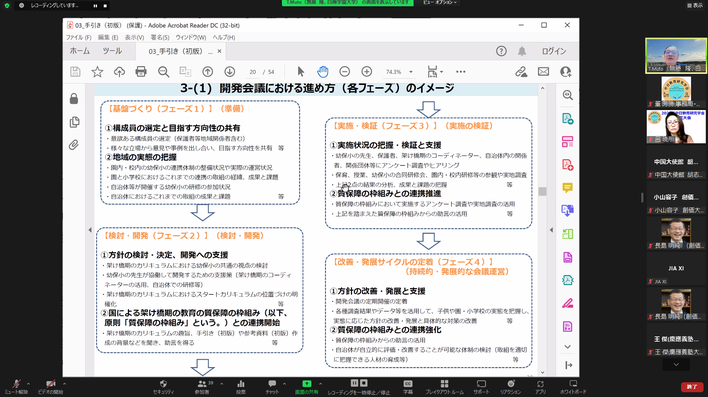The image size is (708, 397).
Task: Click the Save file icon in Acrobat toolbar
Action: point(75,72)
